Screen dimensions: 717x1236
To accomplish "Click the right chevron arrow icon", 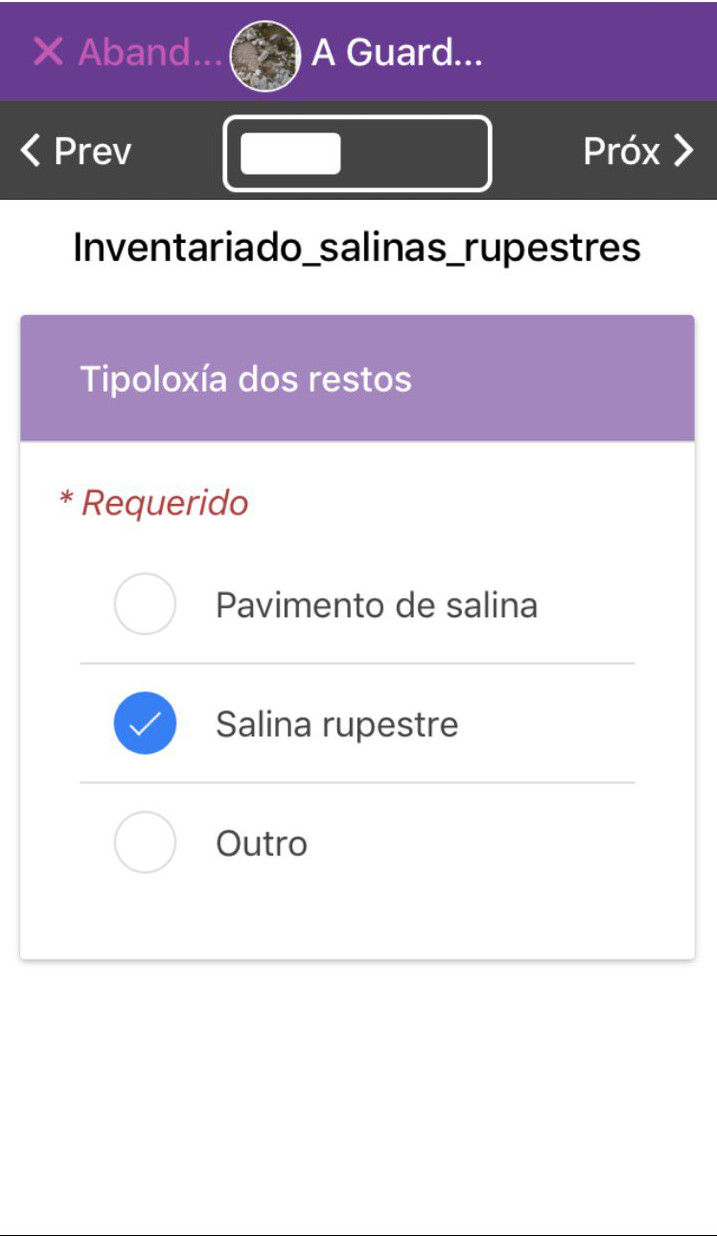I will 684,151.
